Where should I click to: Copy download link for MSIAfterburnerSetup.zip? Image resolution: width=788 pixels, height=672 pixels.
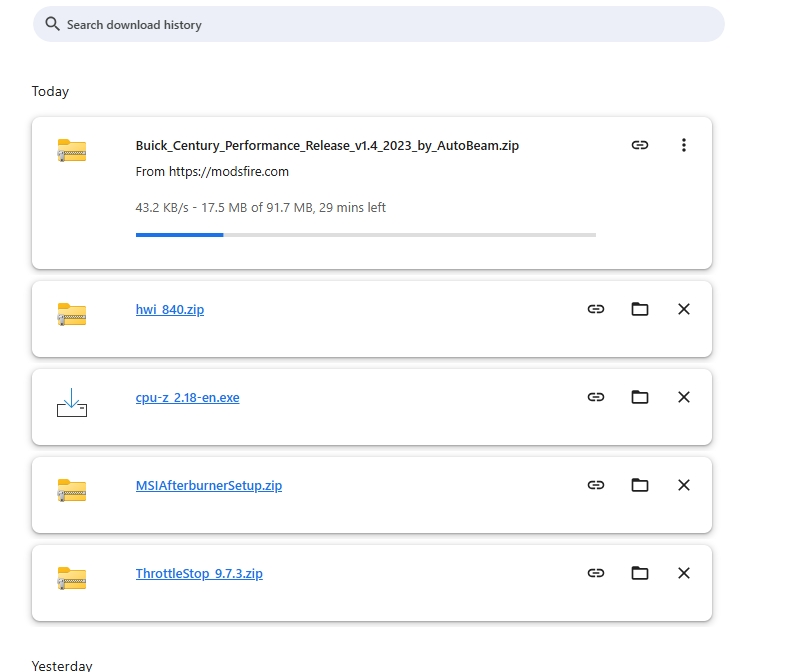(x=596, y=485)
